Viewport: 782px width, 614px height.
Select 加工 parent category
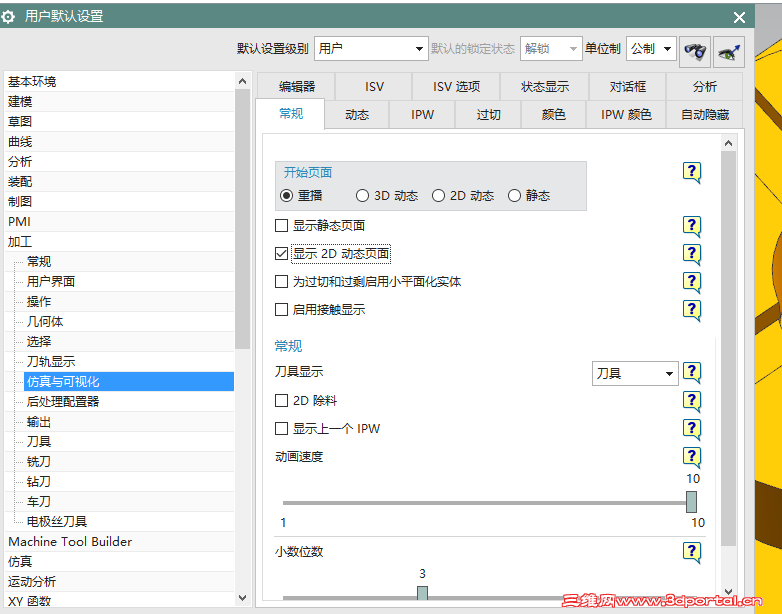(119, 242)
